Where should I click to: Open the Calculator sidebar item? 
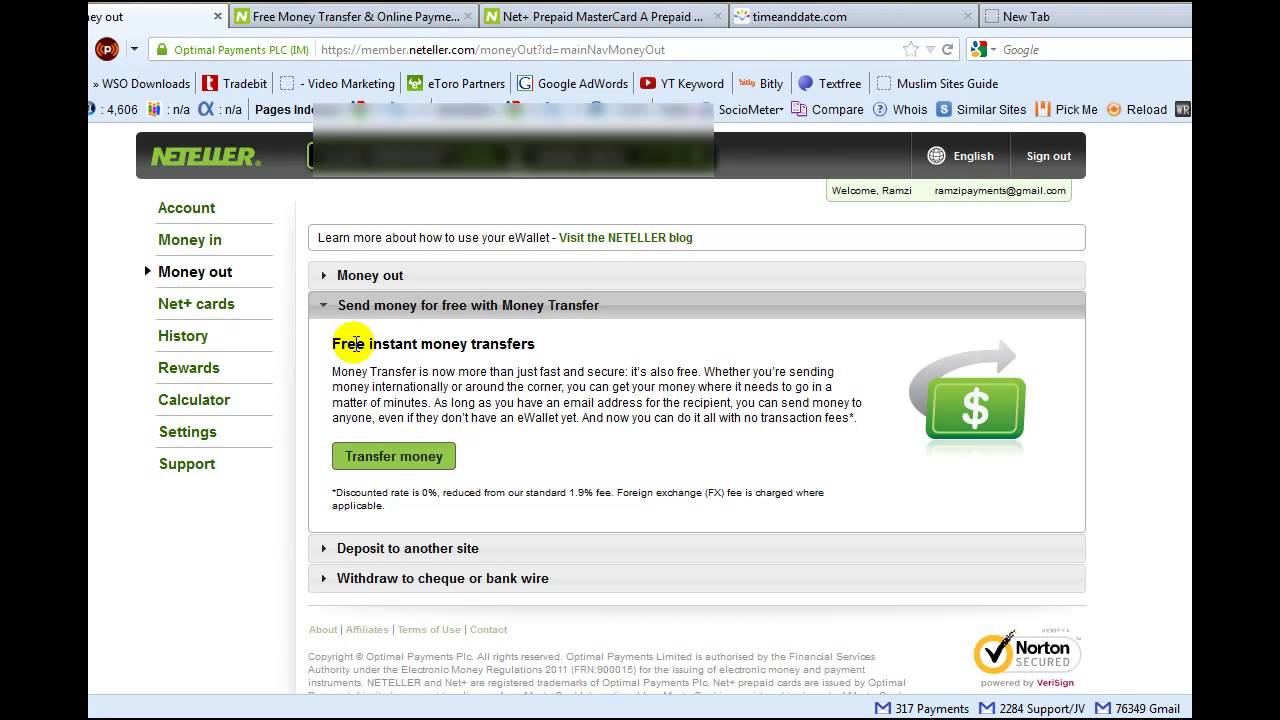click(194, 400)
